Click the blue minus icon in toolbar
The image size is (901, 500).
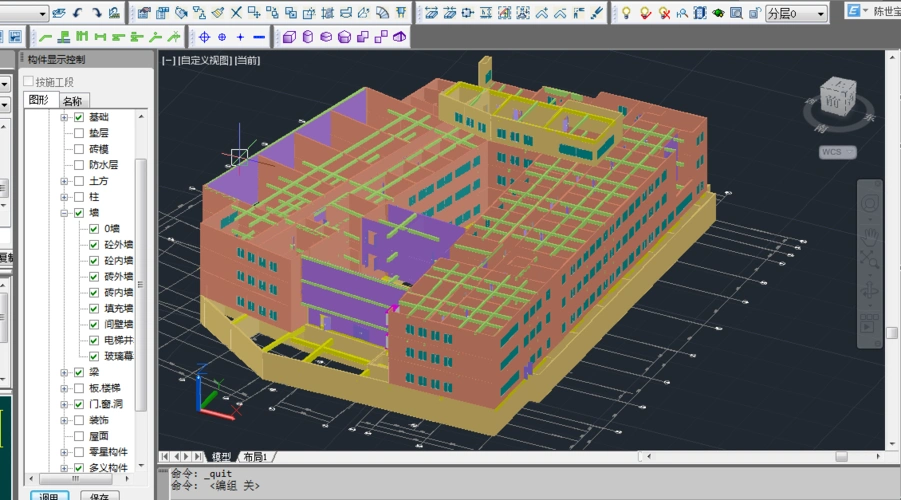tap(259, 37)
